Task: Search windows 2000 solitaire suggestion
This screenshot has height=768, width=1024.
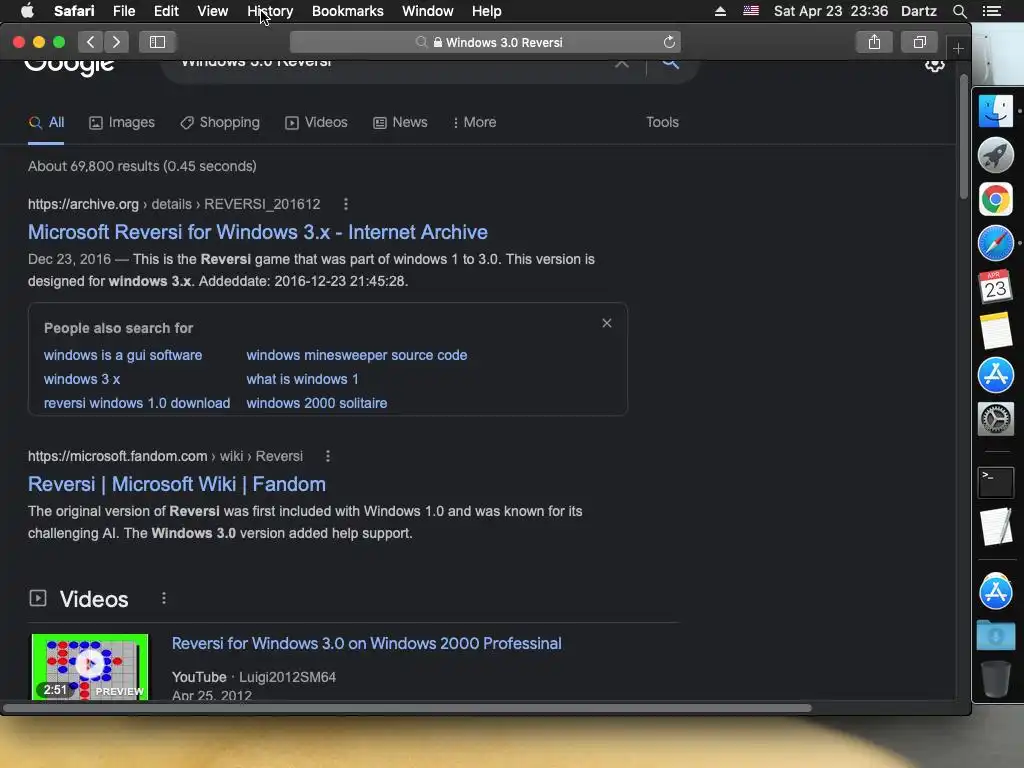Action: coord(316,404)
